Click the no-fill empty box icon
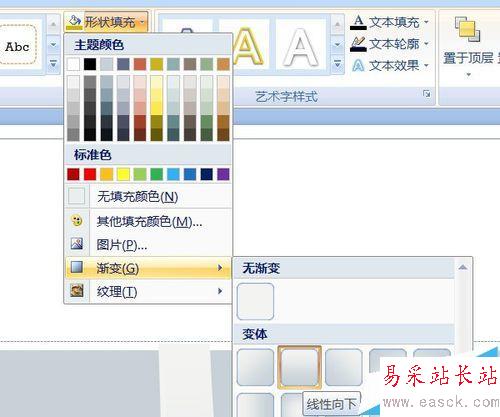The image size is (500, 417). pyautogui.click(x=76, y=196)
